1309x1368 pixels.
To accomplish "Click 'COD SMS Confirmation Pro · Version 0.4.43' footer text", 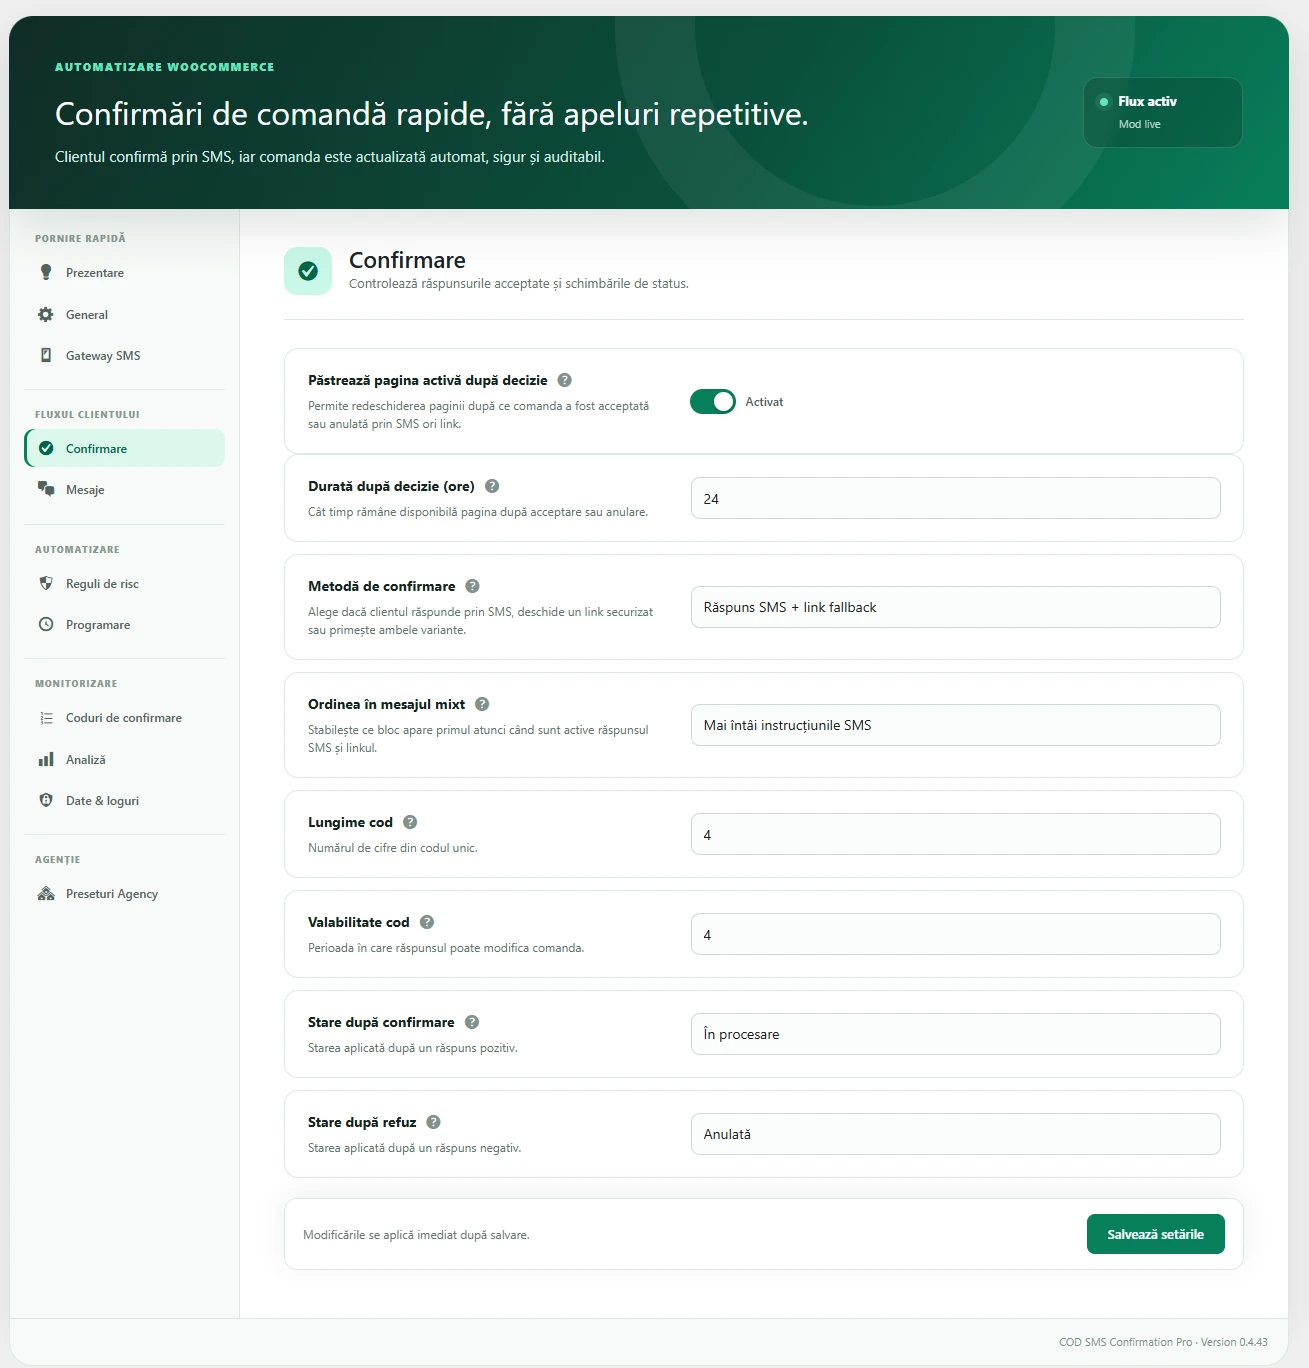I will [x=1163, y=1342].
